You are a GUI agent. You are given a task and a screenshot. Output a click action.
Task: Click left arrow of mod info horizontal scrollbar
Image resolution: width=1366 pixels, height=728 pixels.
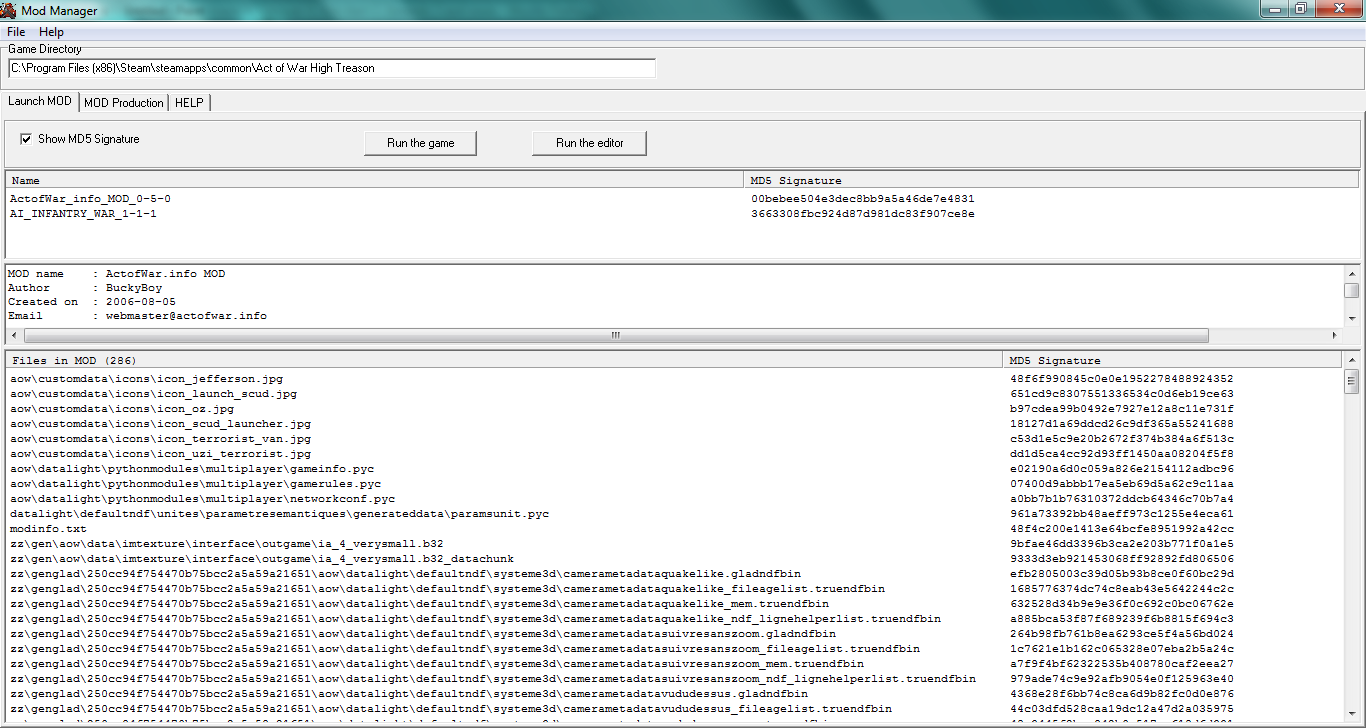(x=13, y=336)
